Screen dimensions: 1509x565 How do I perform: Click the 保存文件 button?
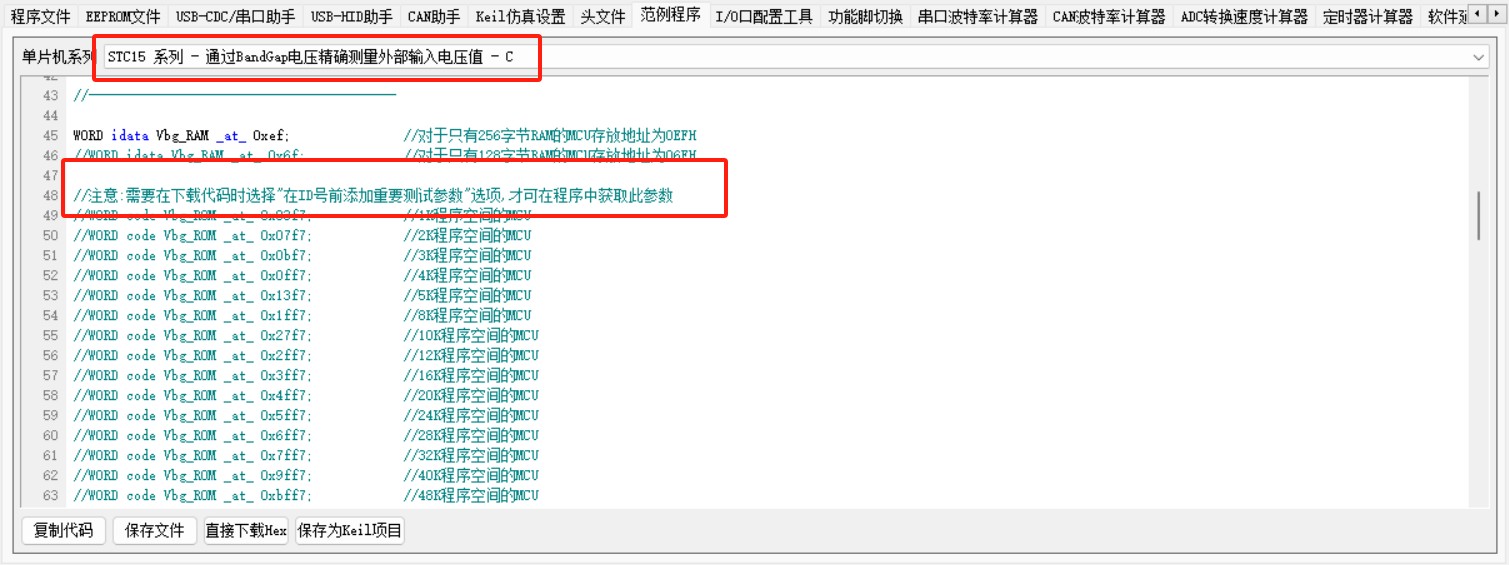pos(155,530)
